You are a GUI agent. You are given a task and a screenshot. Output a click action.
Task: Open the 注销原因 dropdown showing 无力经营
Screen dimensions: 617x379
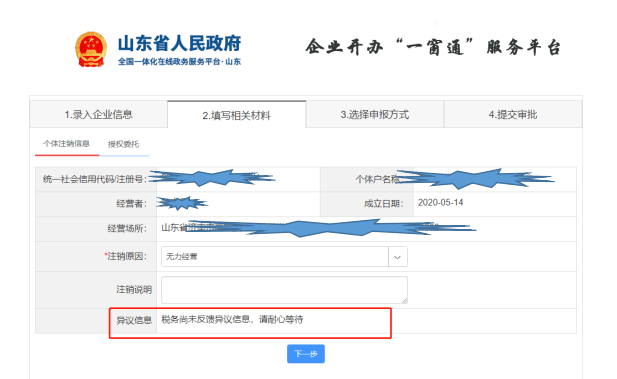coord(284,257)
